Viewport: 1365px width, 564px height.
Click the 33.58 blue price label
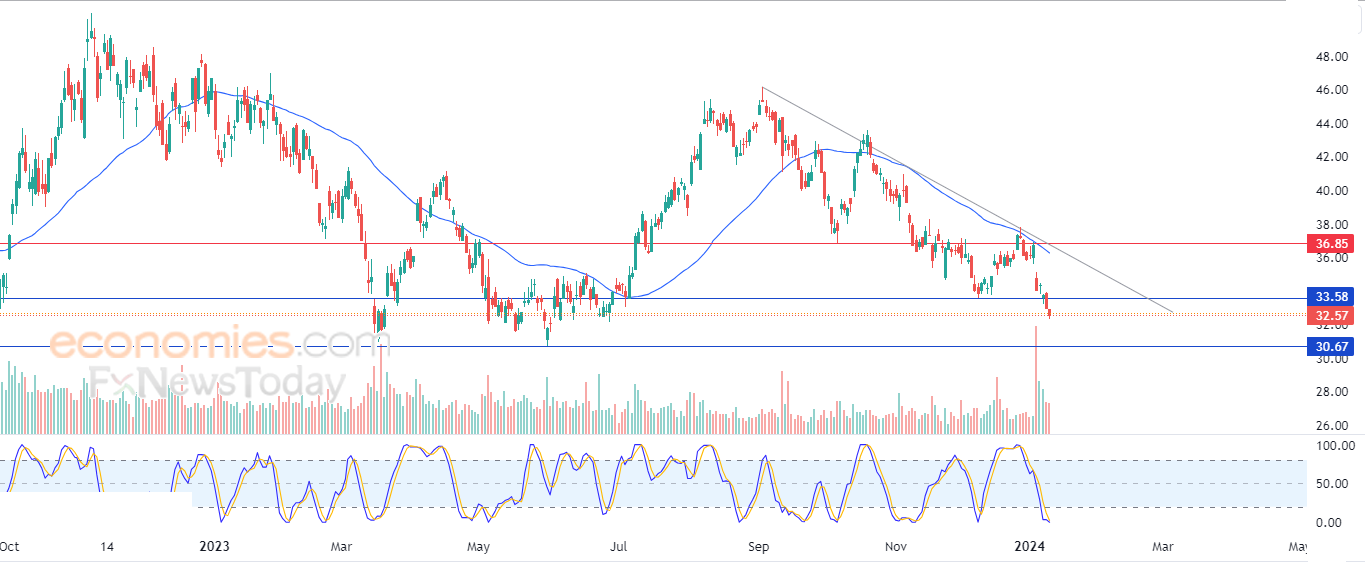pyautogui.click(x=1332, y=296)
